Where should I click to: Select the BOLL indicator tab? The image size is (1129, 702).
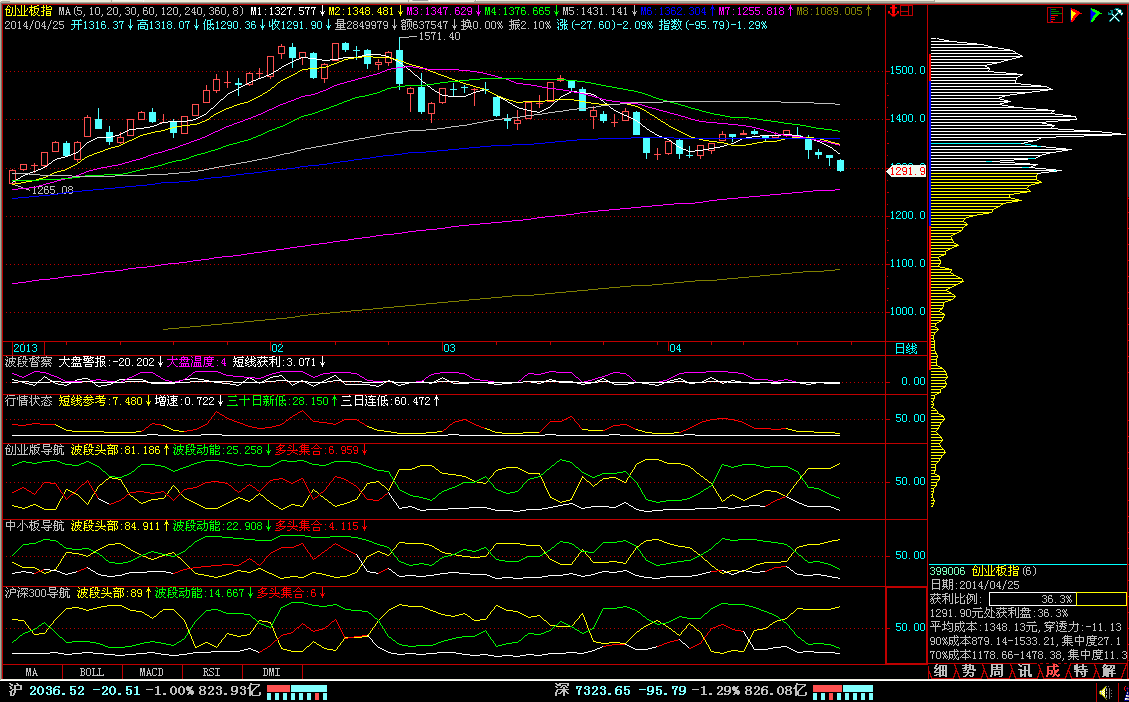pos(91,671)
